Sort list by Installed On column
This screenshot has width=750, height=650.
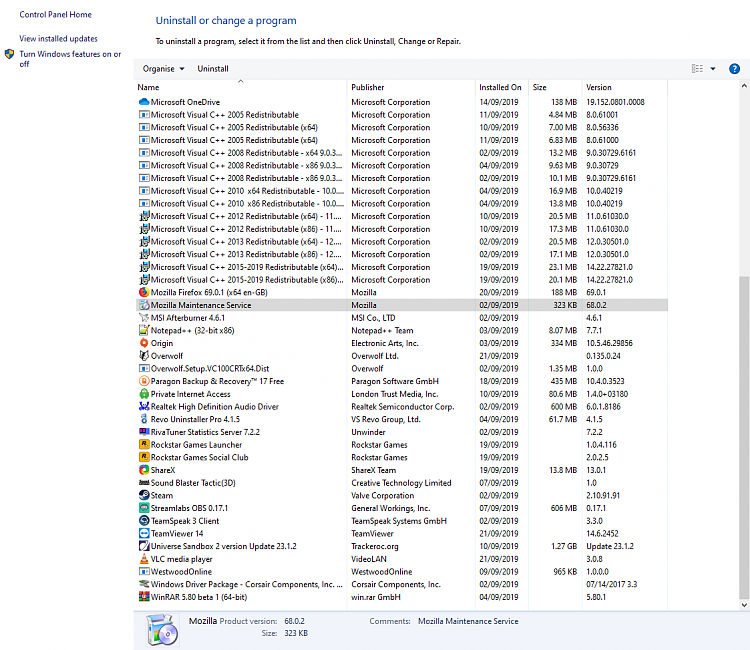[x=500, y=87]
